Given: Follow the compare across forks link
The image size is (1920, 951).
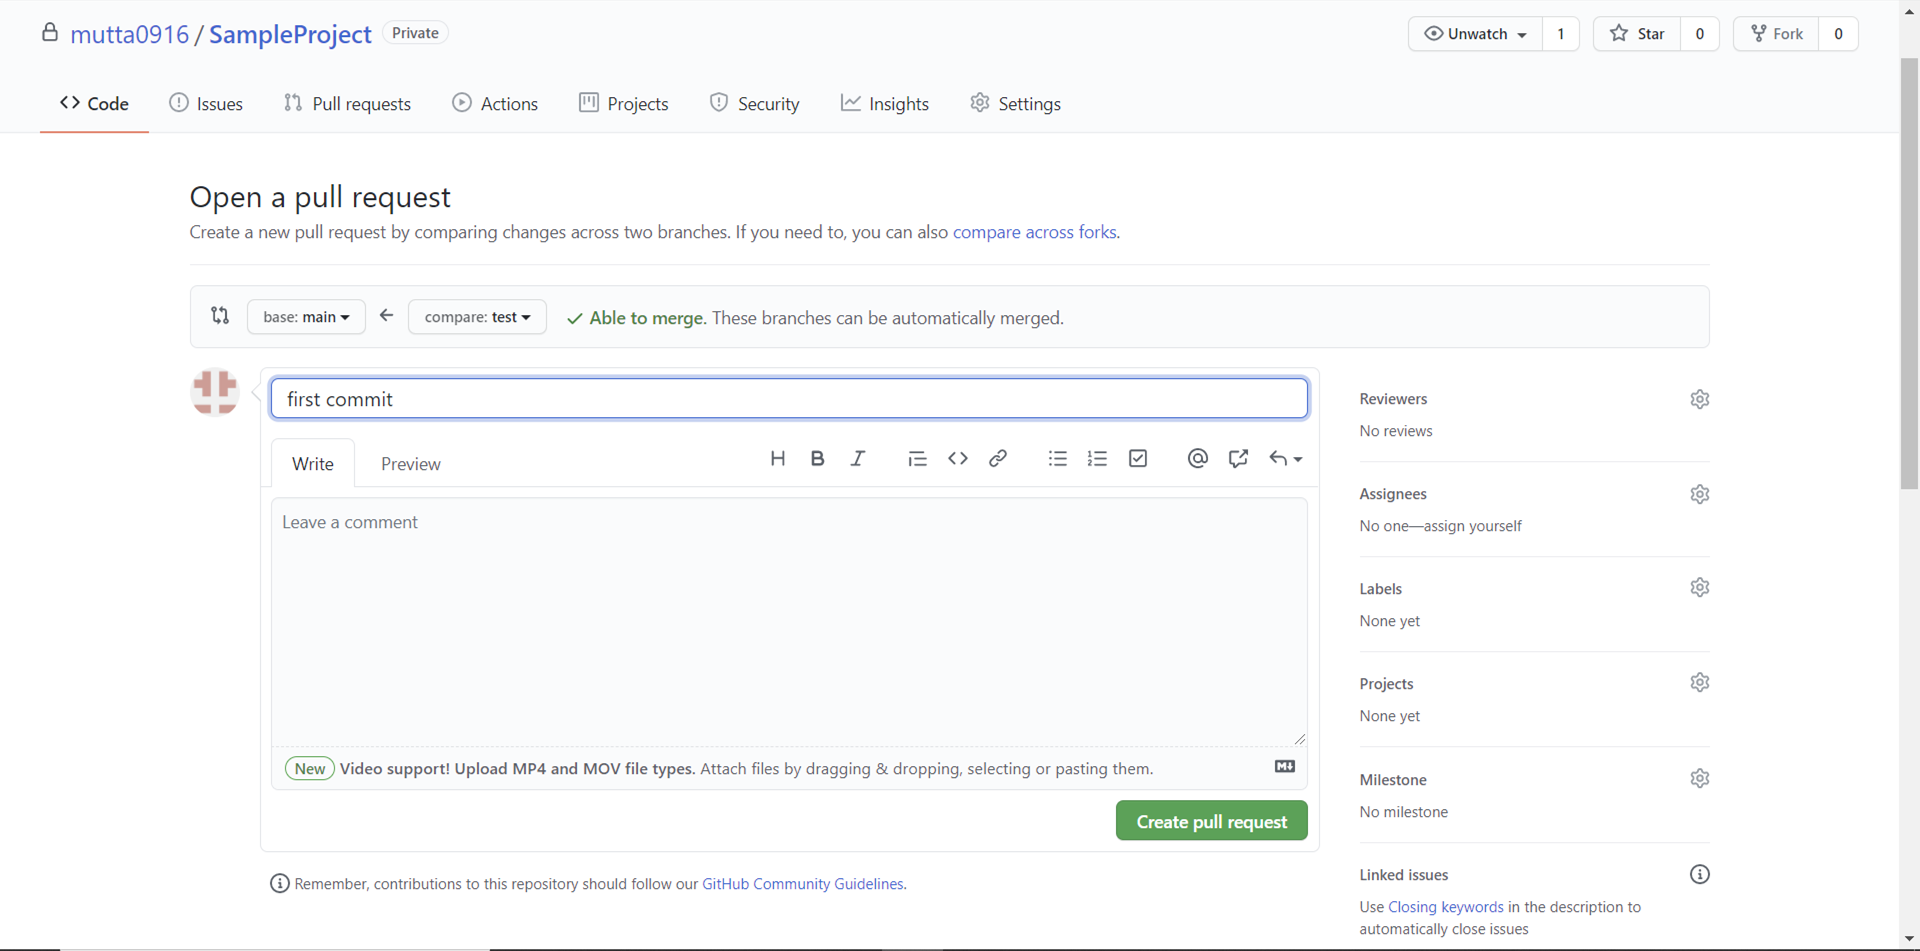Looking at the screenshot, I should (1035, 232).
